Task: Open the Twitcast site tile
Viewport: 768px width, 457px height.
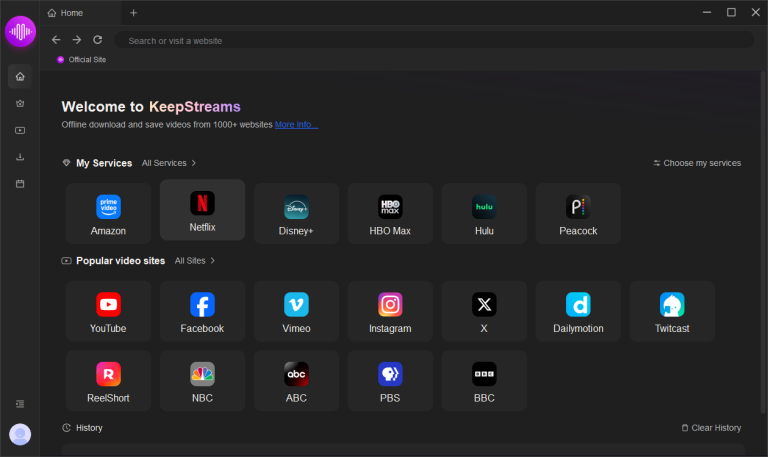Action: click(x=672, y=311)
